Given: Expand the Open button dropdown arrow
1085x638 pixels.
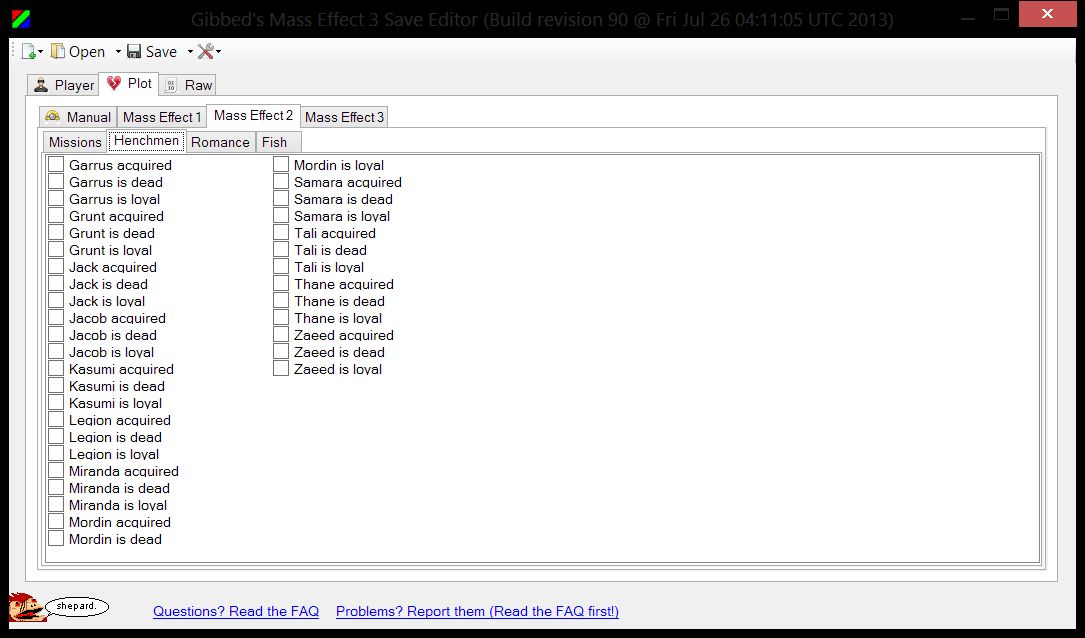Looking at the screenshot, I should coord(118,52).
